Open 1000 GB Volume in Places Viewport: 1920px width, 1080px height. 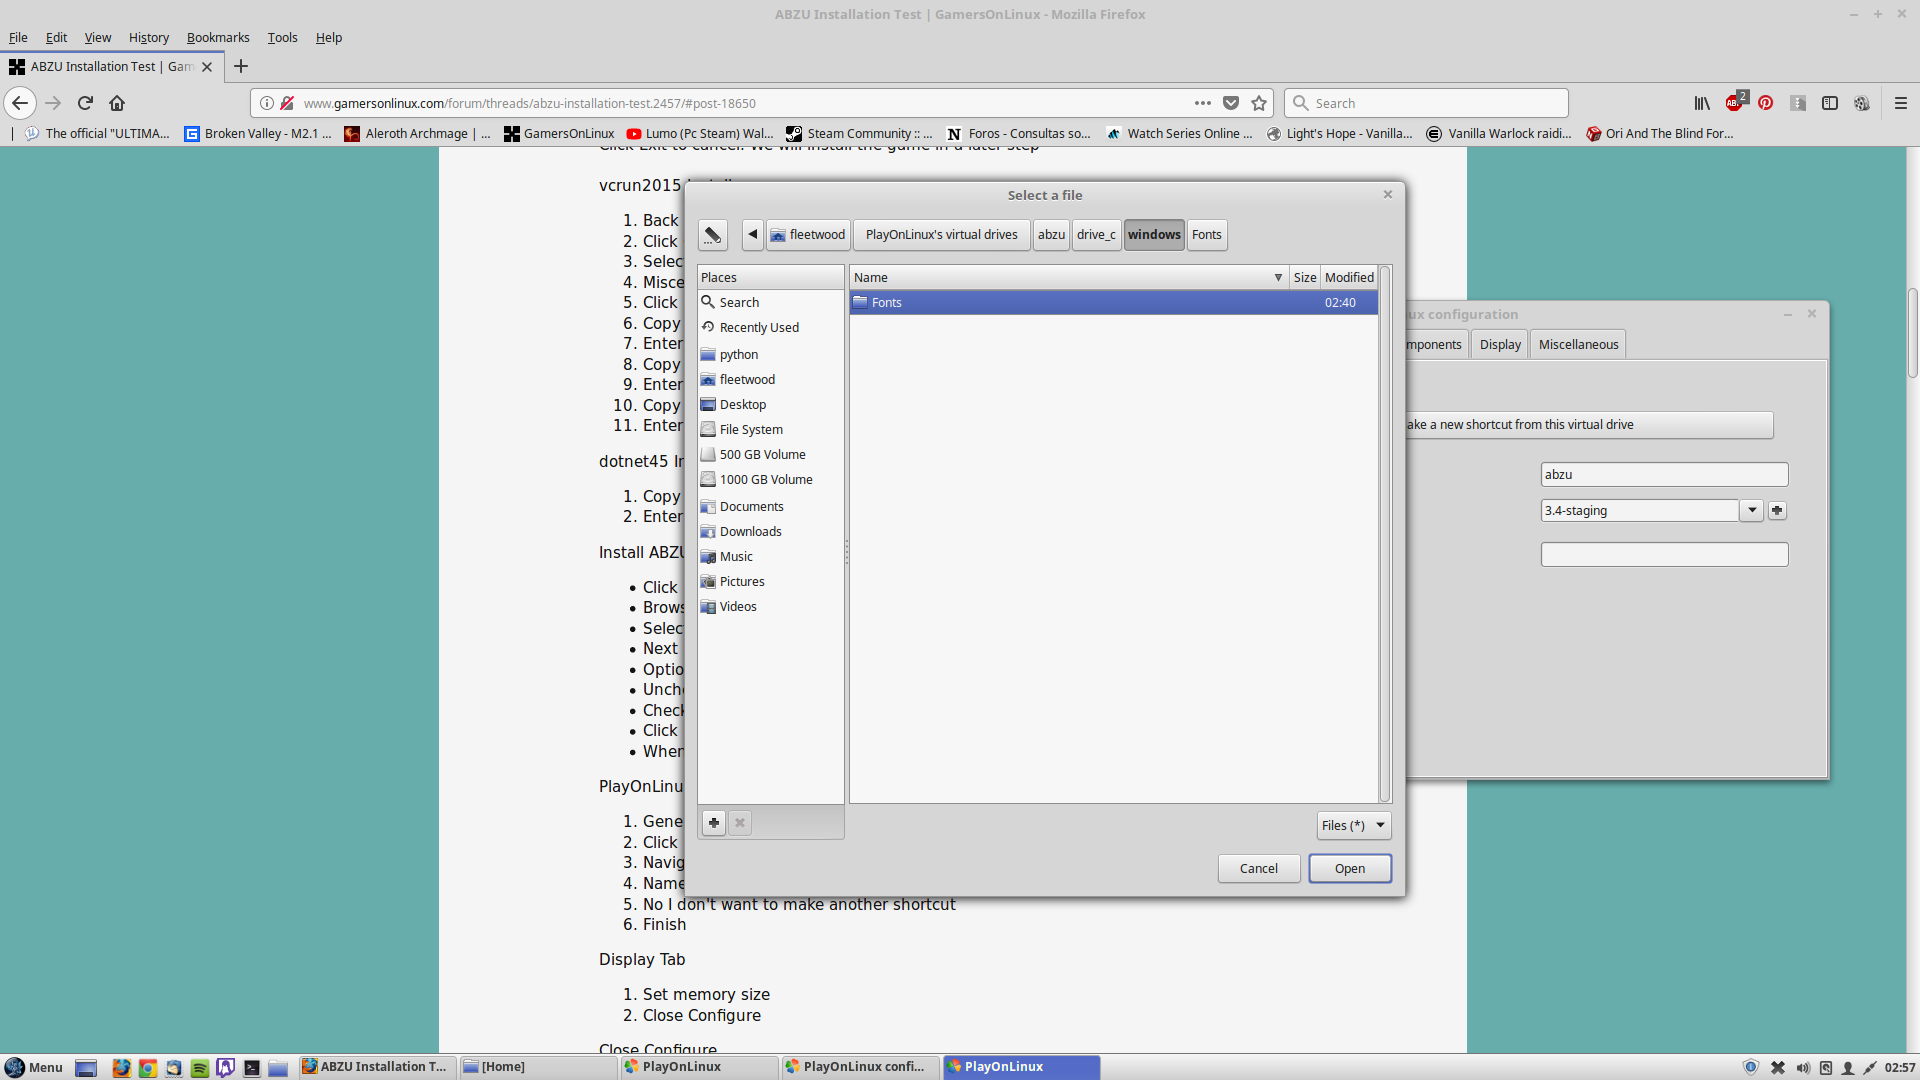pyautogui.click(x=770, y=479)
